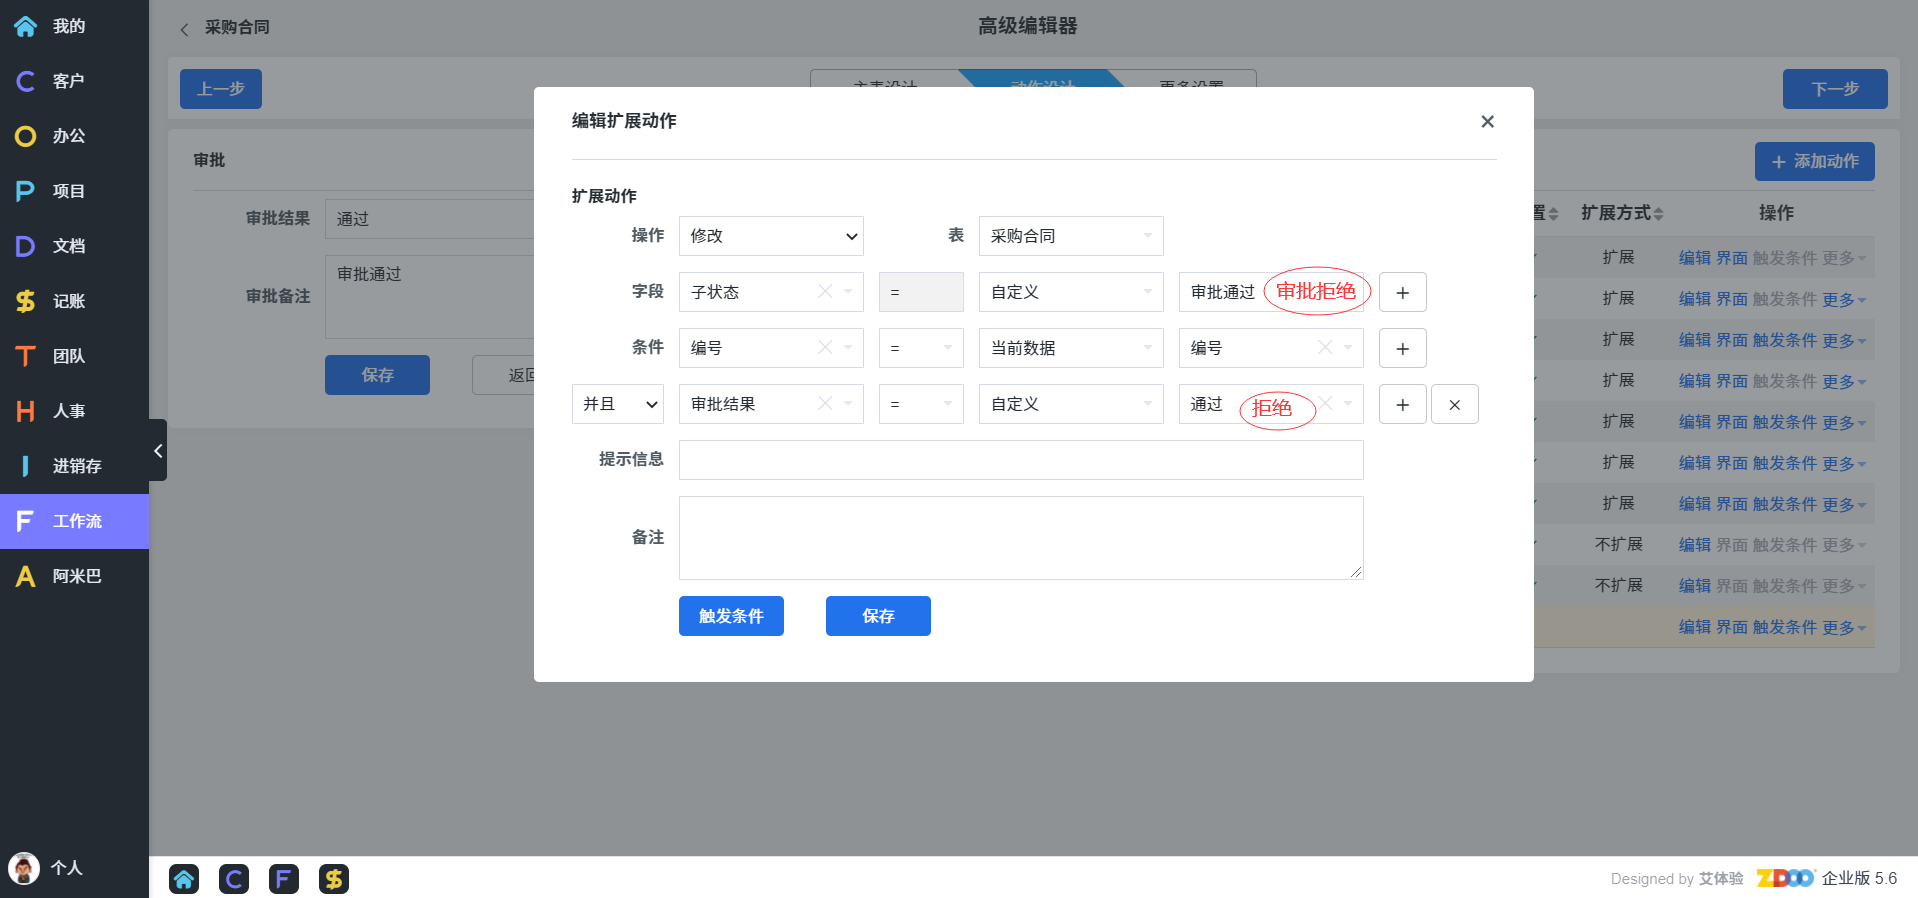Close the 编辑扩展动作 dialog
This screenshot has height=898, width=1918.
[x=1487, y=122]
